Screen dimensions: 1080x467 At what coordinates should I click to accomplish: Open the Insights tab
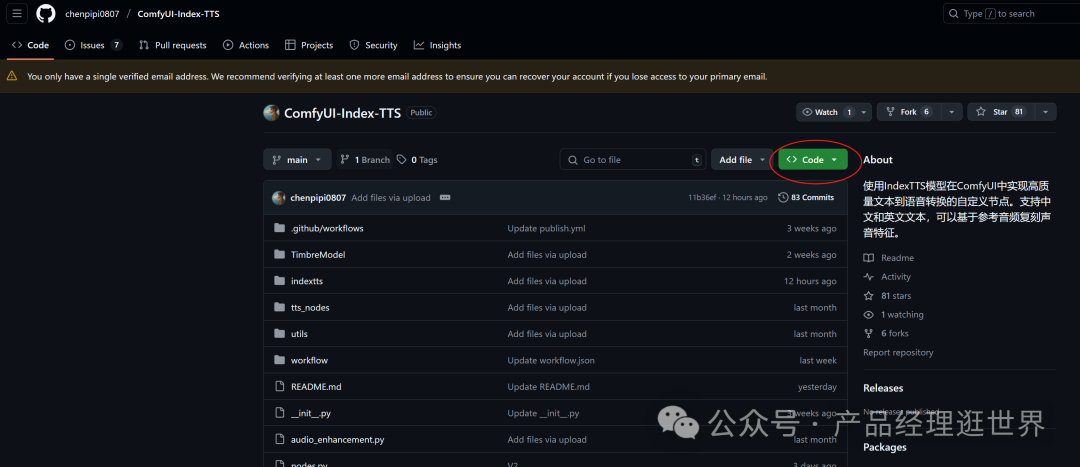(437, 45)
